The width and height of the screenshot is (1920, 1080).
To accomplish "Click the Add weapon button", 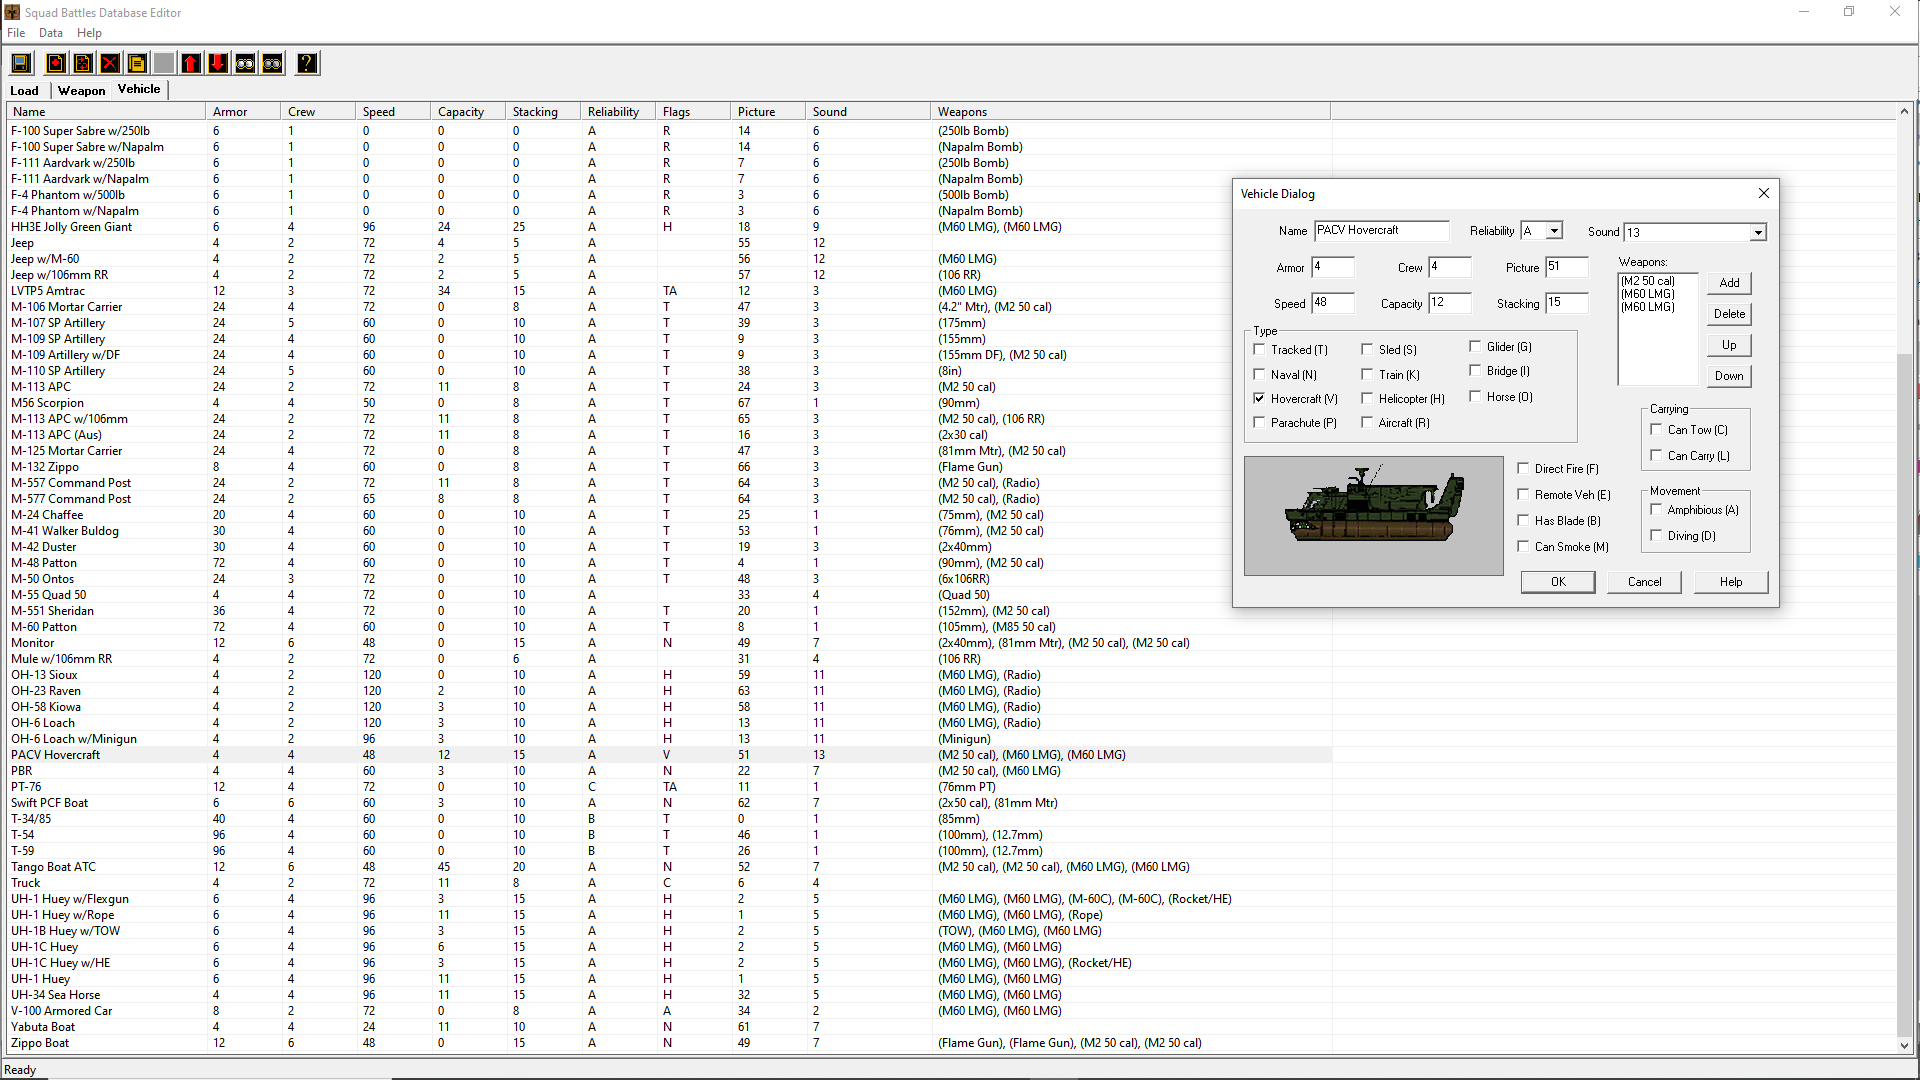I will tap(1729, 283).
